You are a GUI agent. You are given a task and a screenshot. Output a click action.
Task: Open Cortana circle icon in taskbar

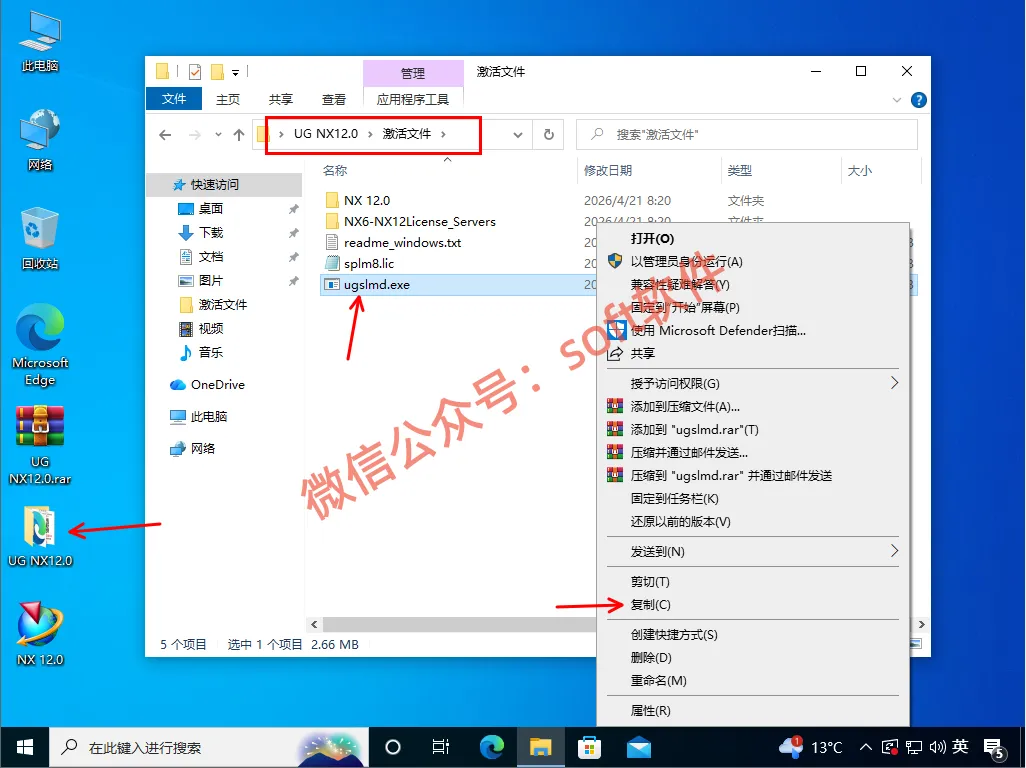[393, 747]
